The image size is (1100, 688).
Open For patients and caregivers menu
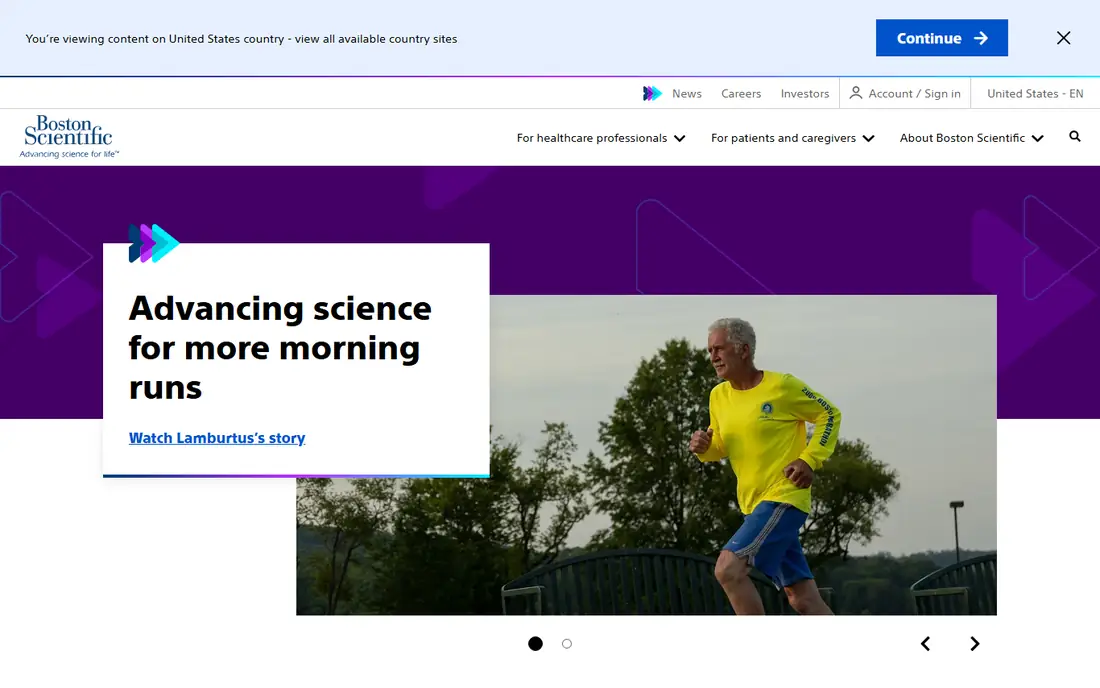point(792,138)
